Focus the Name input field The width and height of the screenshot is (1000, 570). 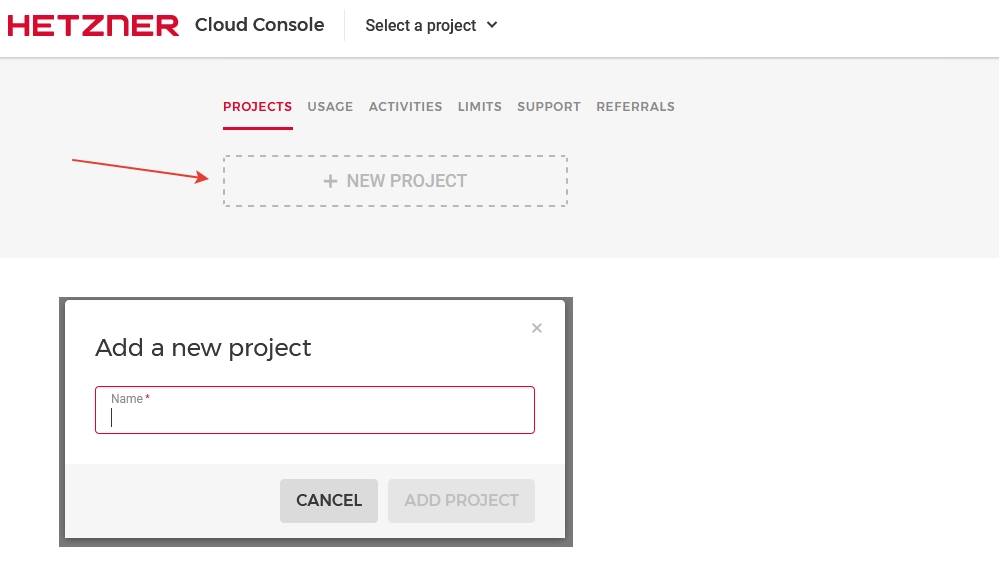click(x=315, y=417)
